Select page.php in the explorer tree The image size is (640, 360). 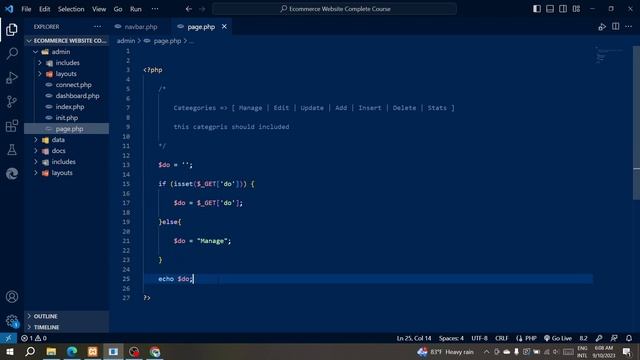(x=67, y=129)
